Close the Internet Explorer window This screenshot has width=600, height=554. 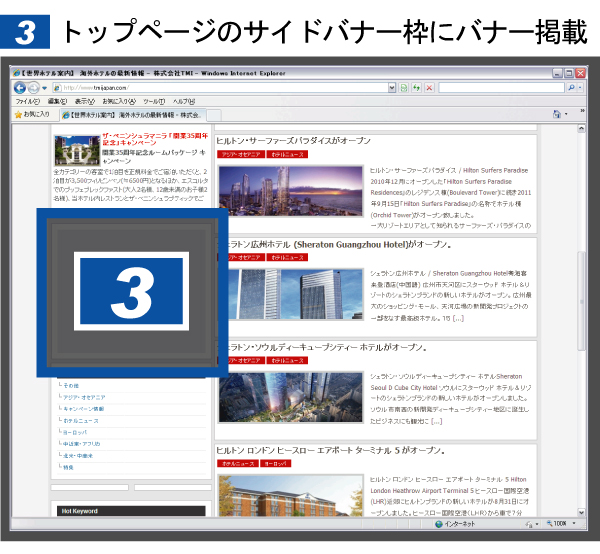click(x=580, y=73)
